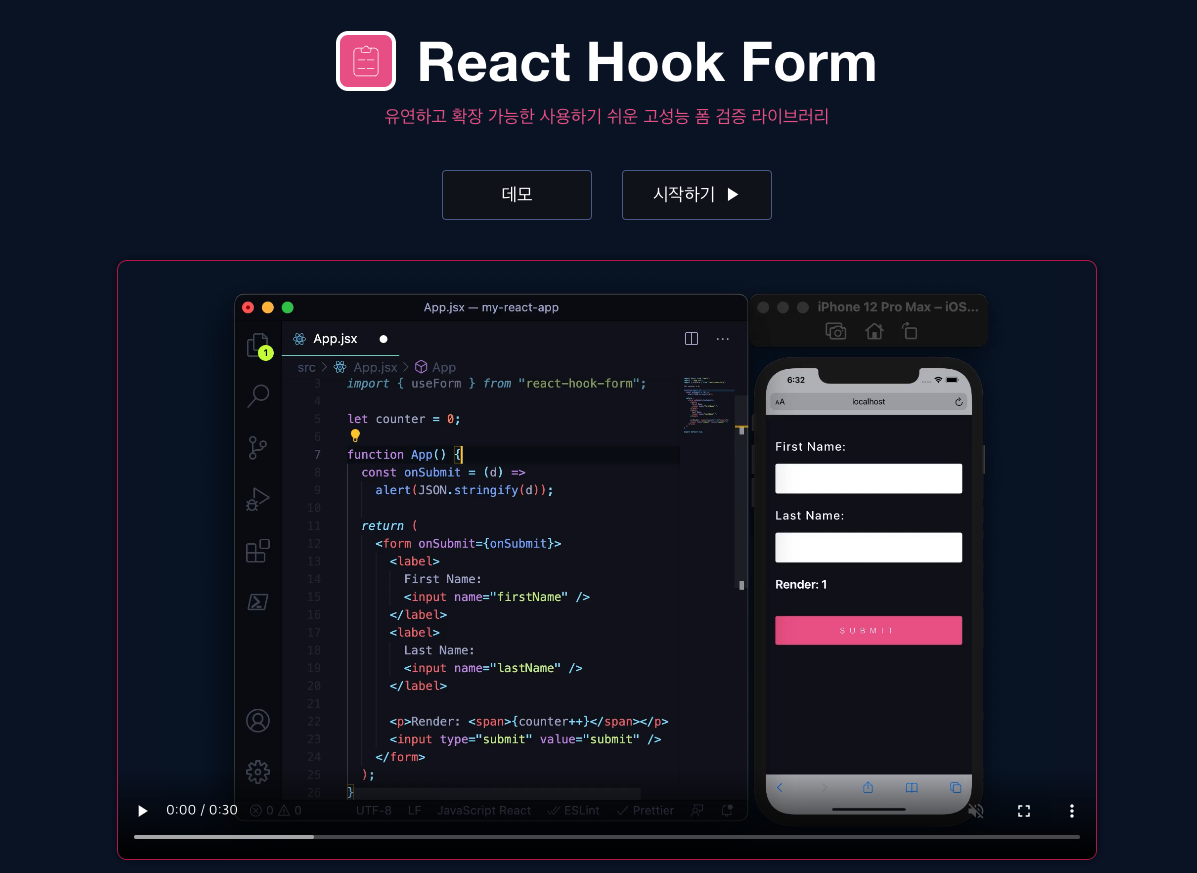1197x873 pixels.
Task: Open the Manage gear icon in VS Code
Action: point(258,772)
